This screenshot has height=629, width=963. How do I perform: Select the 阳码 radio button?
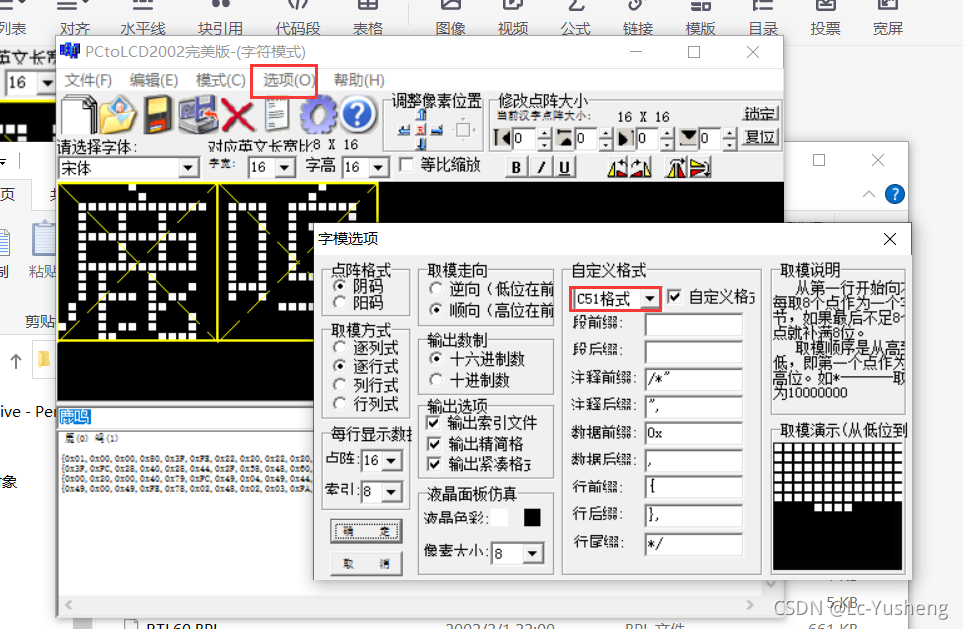[339, 302]
